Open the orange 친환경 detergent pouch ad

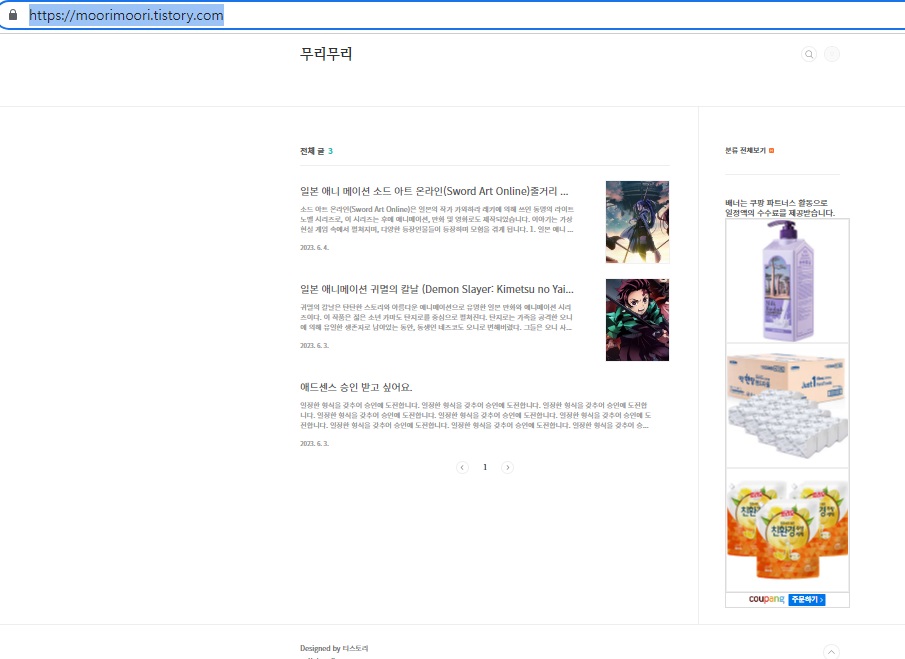[x=787, y=530]
